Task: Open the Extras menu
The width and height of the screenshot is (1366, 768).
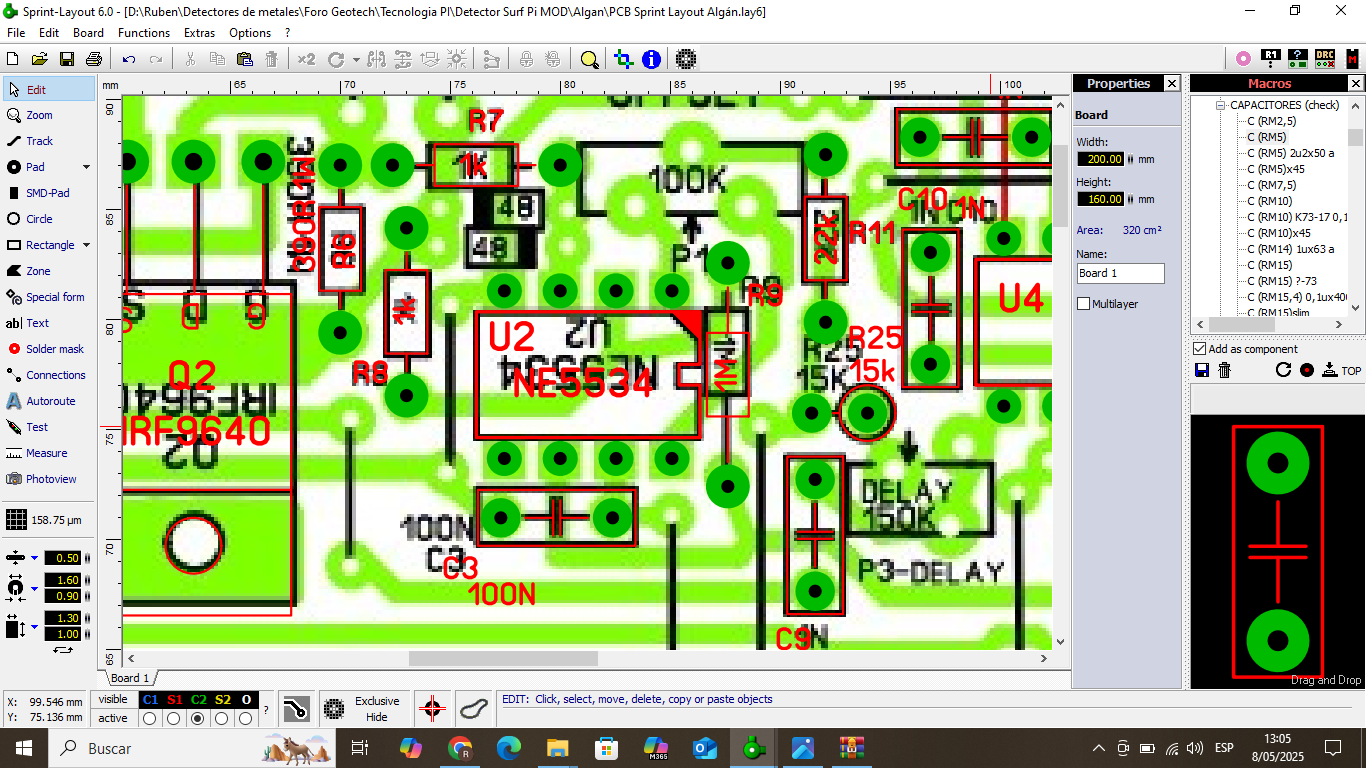Action: tap(199, 33)
